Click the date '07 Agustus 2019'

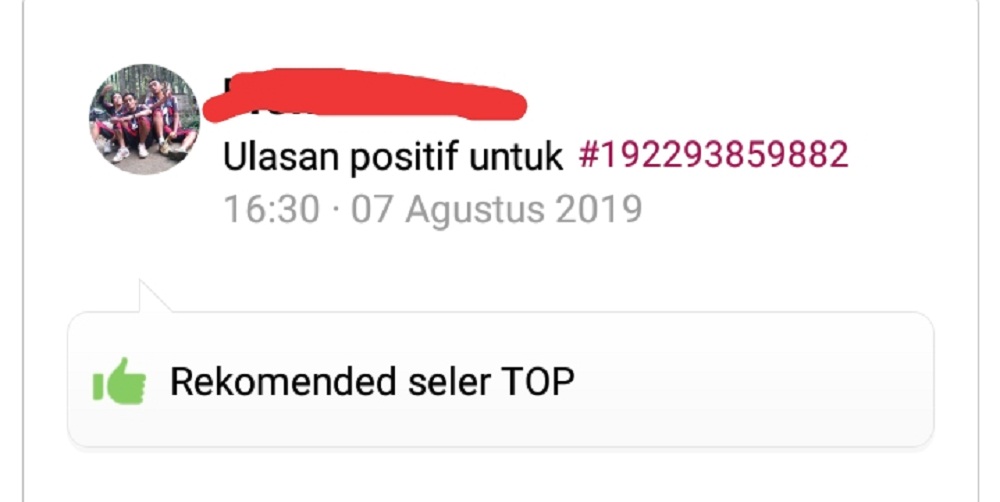496,210
